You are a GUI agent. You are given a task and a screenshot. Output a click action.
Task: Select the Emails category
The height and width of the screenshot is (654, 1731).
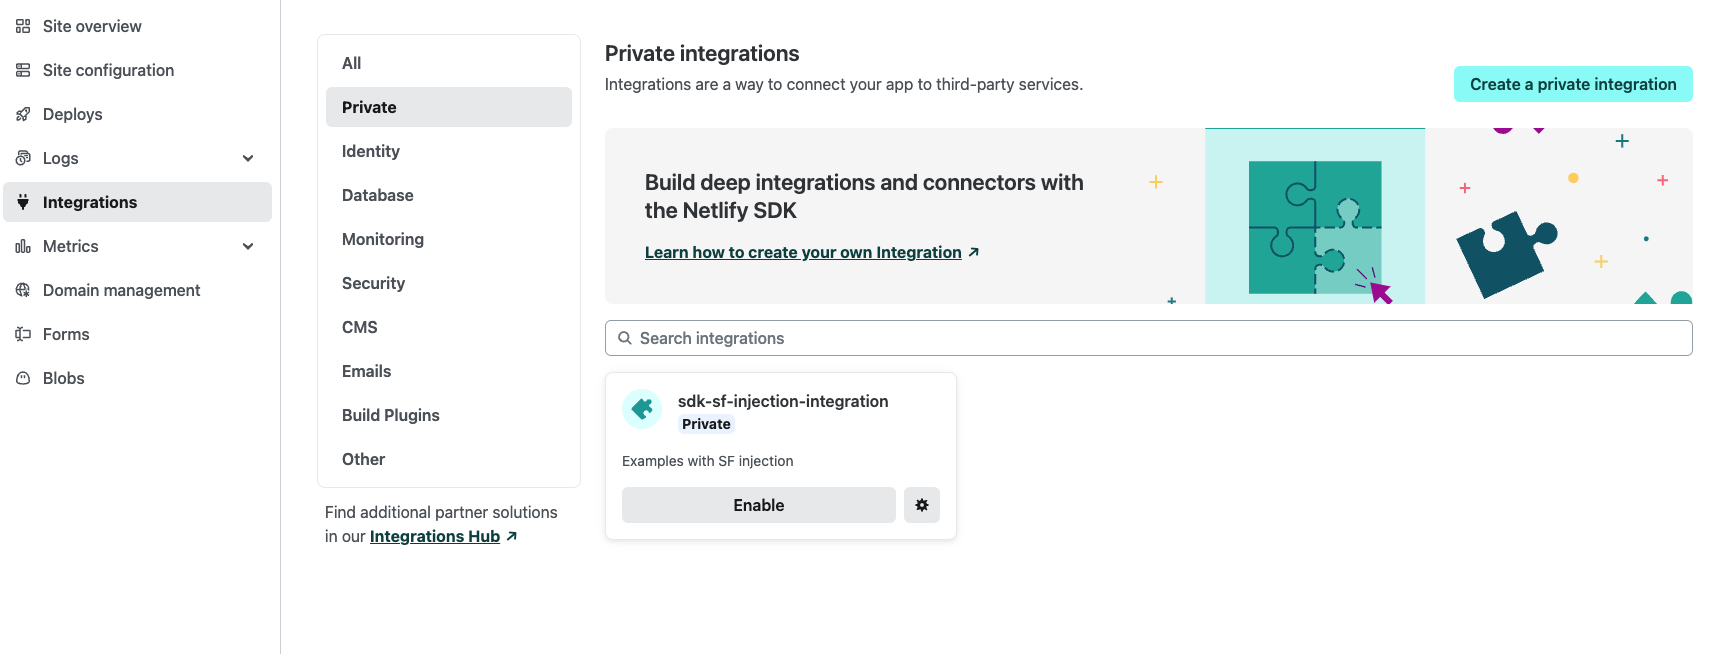[x=449, y=371]
